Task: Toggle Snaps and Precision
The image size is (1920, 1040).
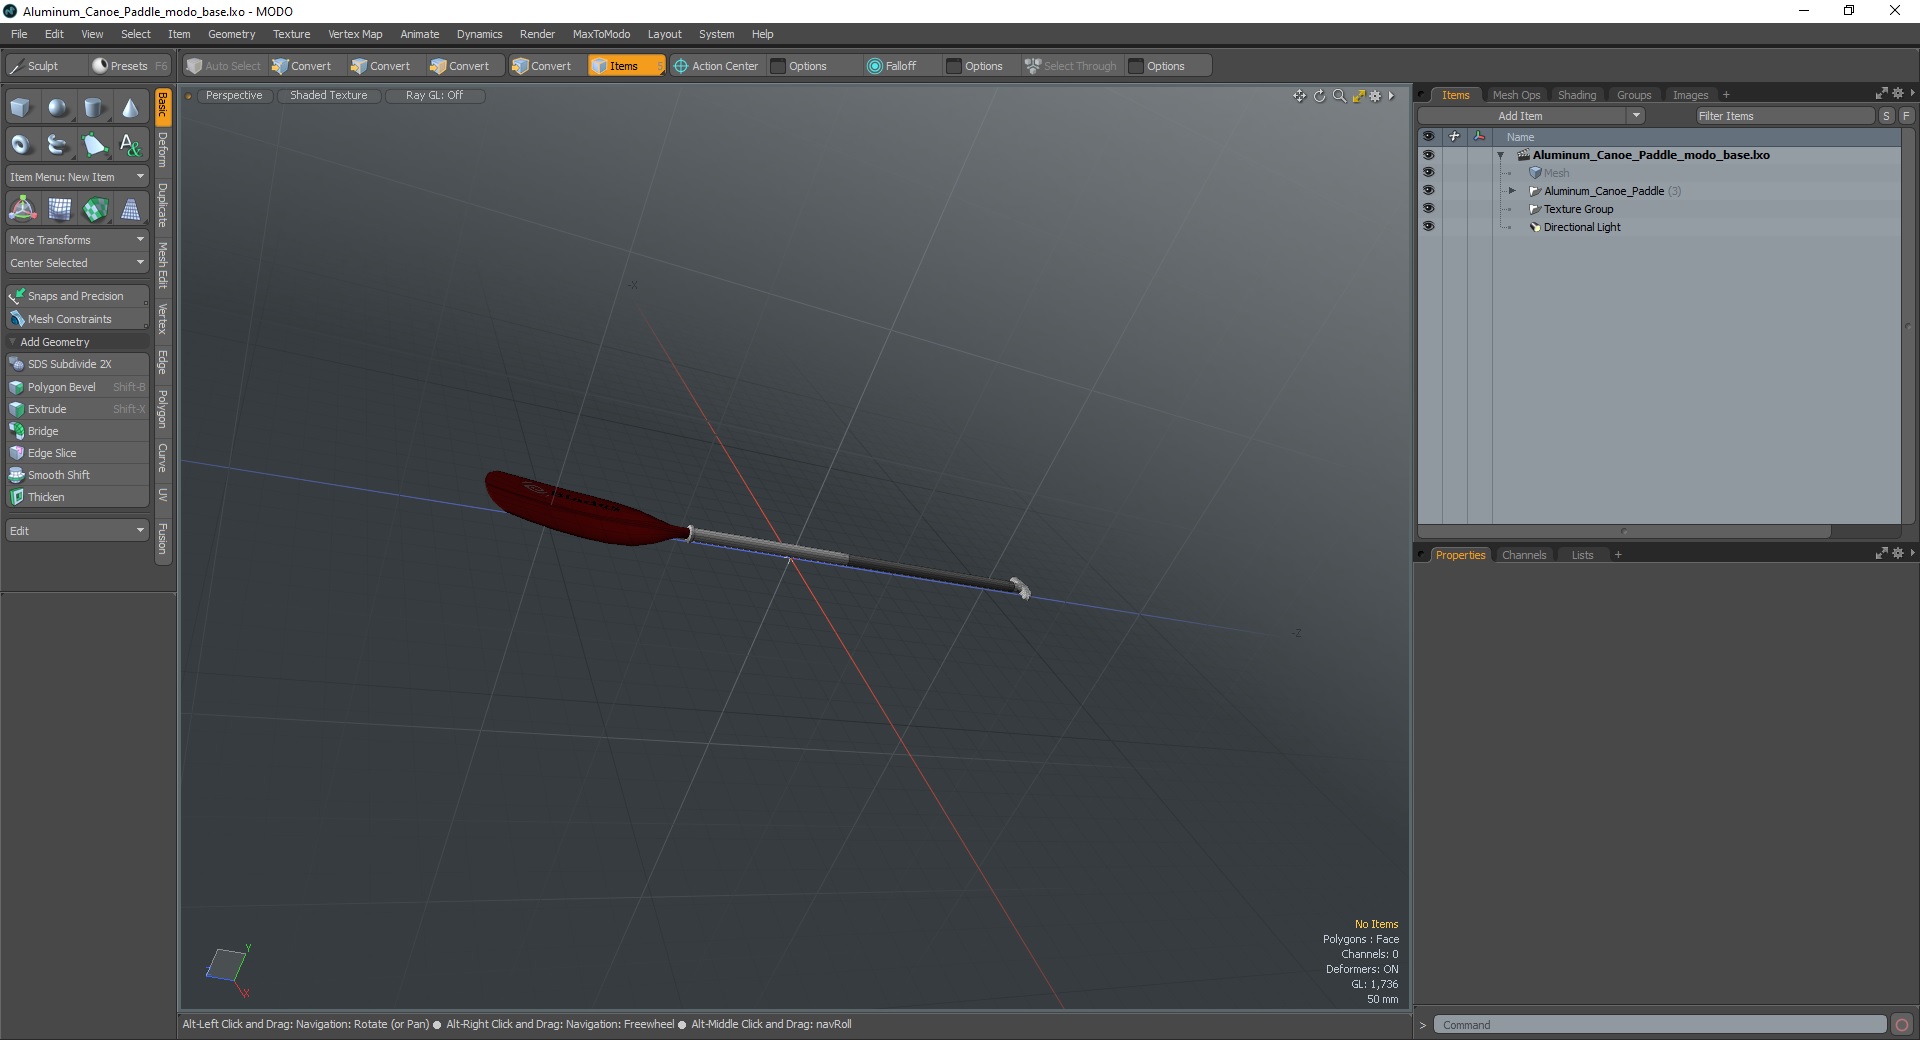Action: pos(77,296)
